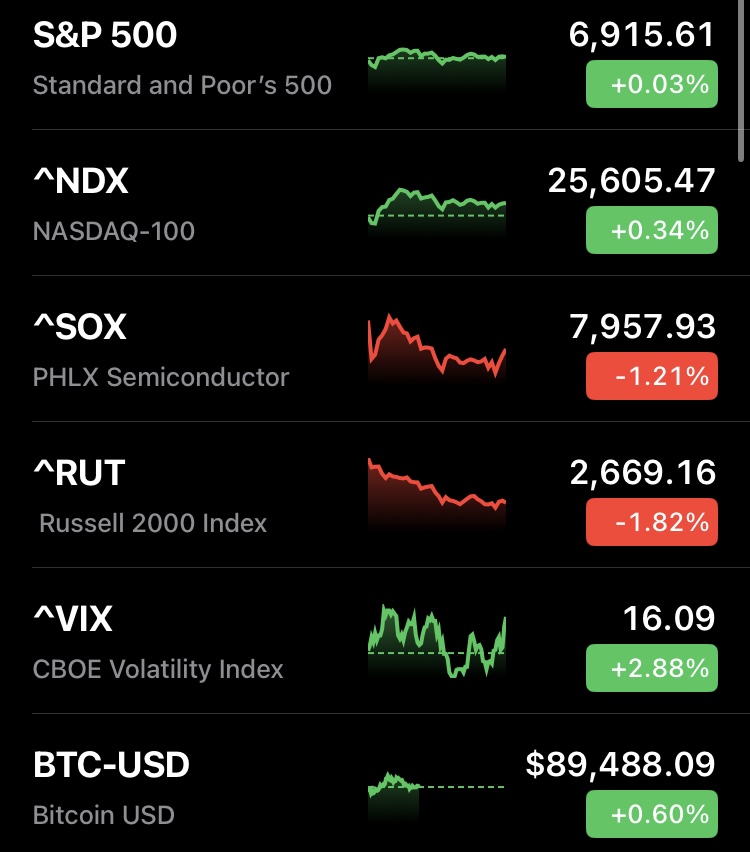Click the ^VIX +2.88% green badge
Screen dimensions: 750x852
[651, 668]
